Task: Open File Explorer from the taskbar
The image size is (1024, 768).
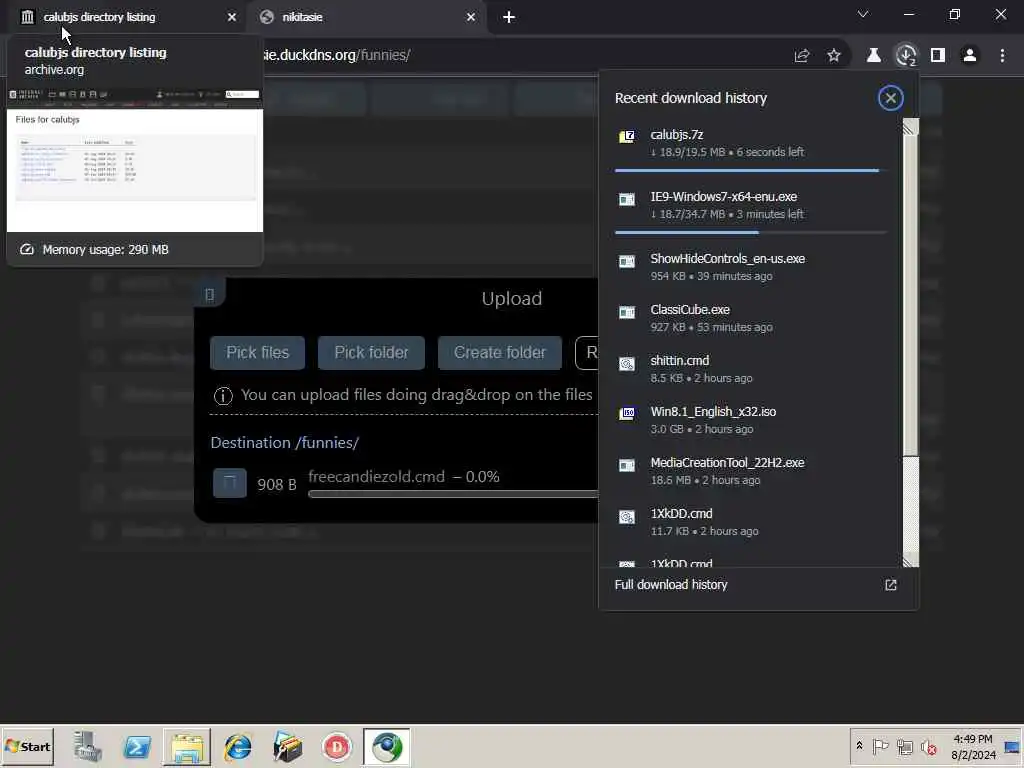Action: pos(187,746)
